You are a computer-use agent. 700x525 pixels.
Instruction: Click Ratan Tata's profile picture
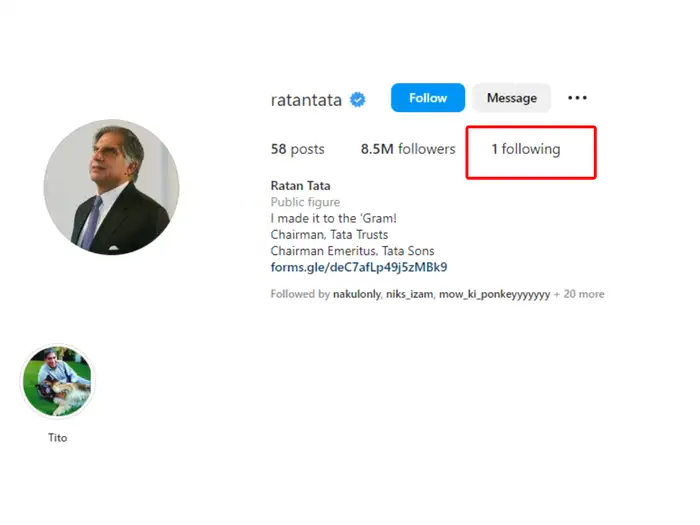tap(111, 189)
